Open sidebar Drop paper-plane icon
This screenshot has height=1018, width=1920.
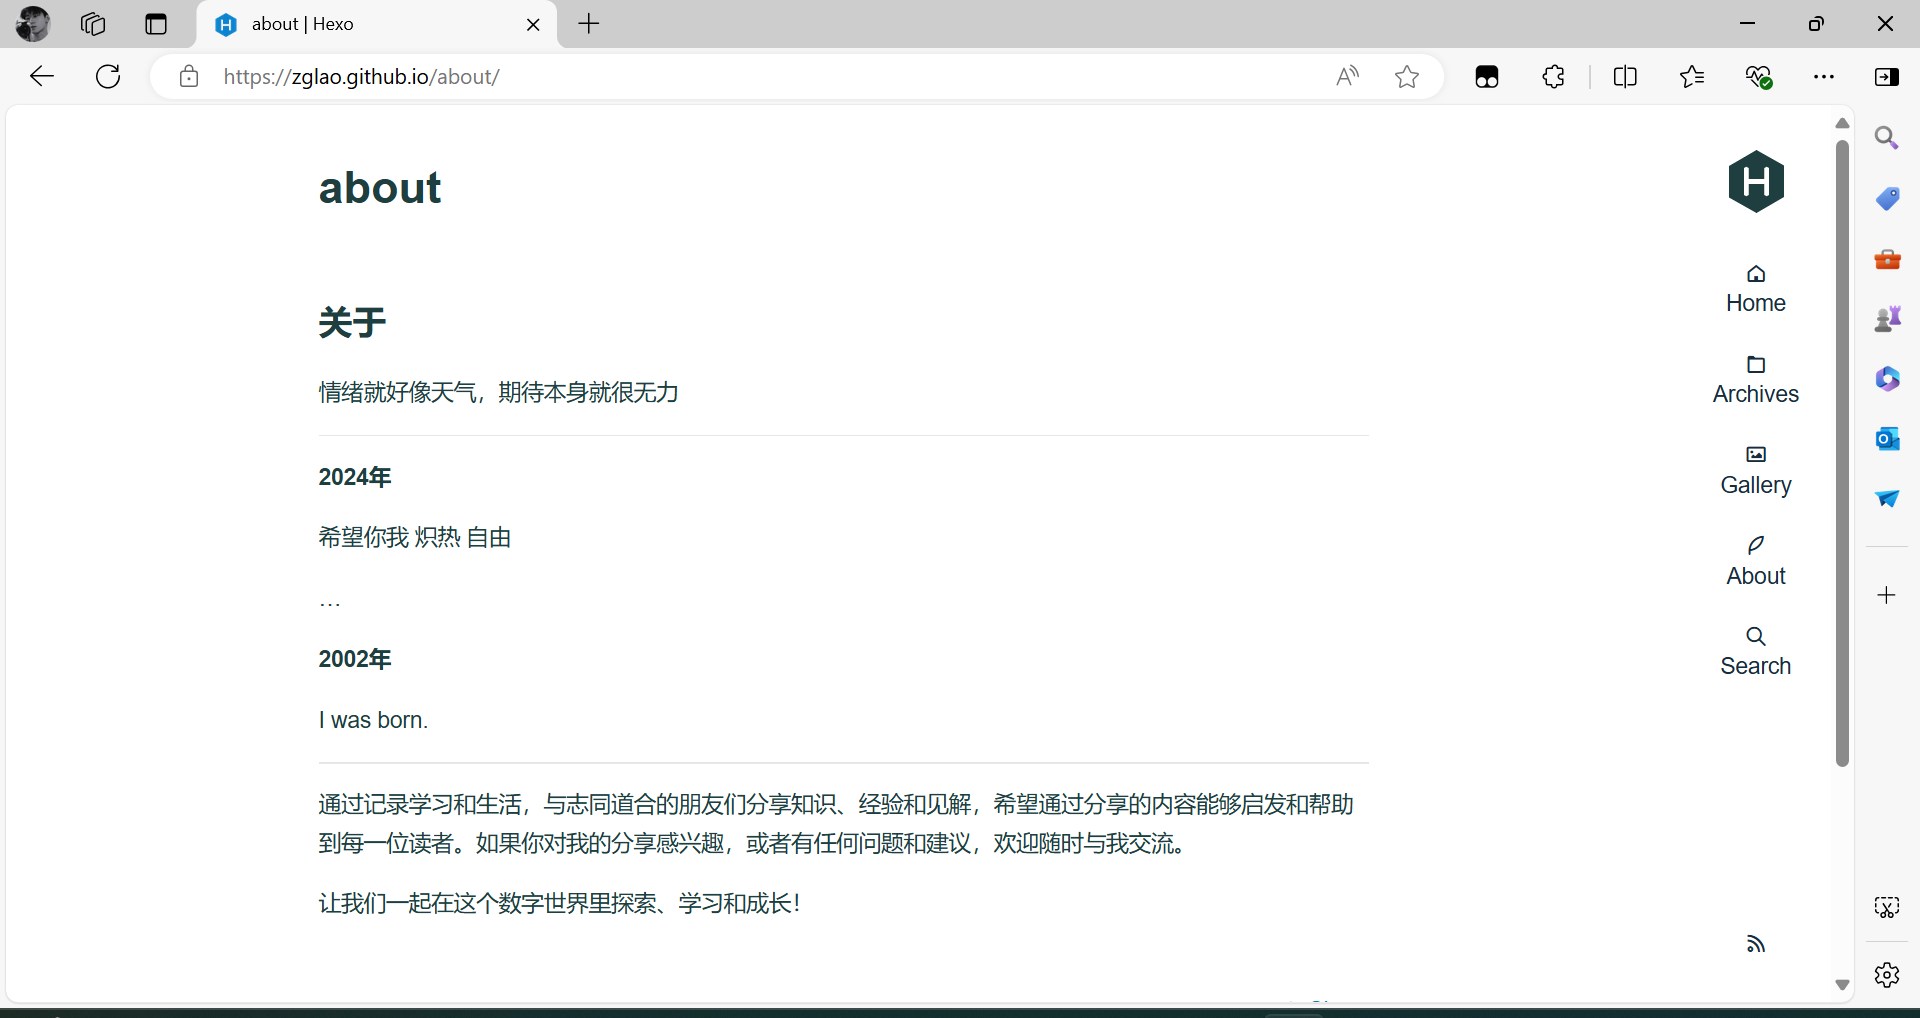[x=1887, y=498]
